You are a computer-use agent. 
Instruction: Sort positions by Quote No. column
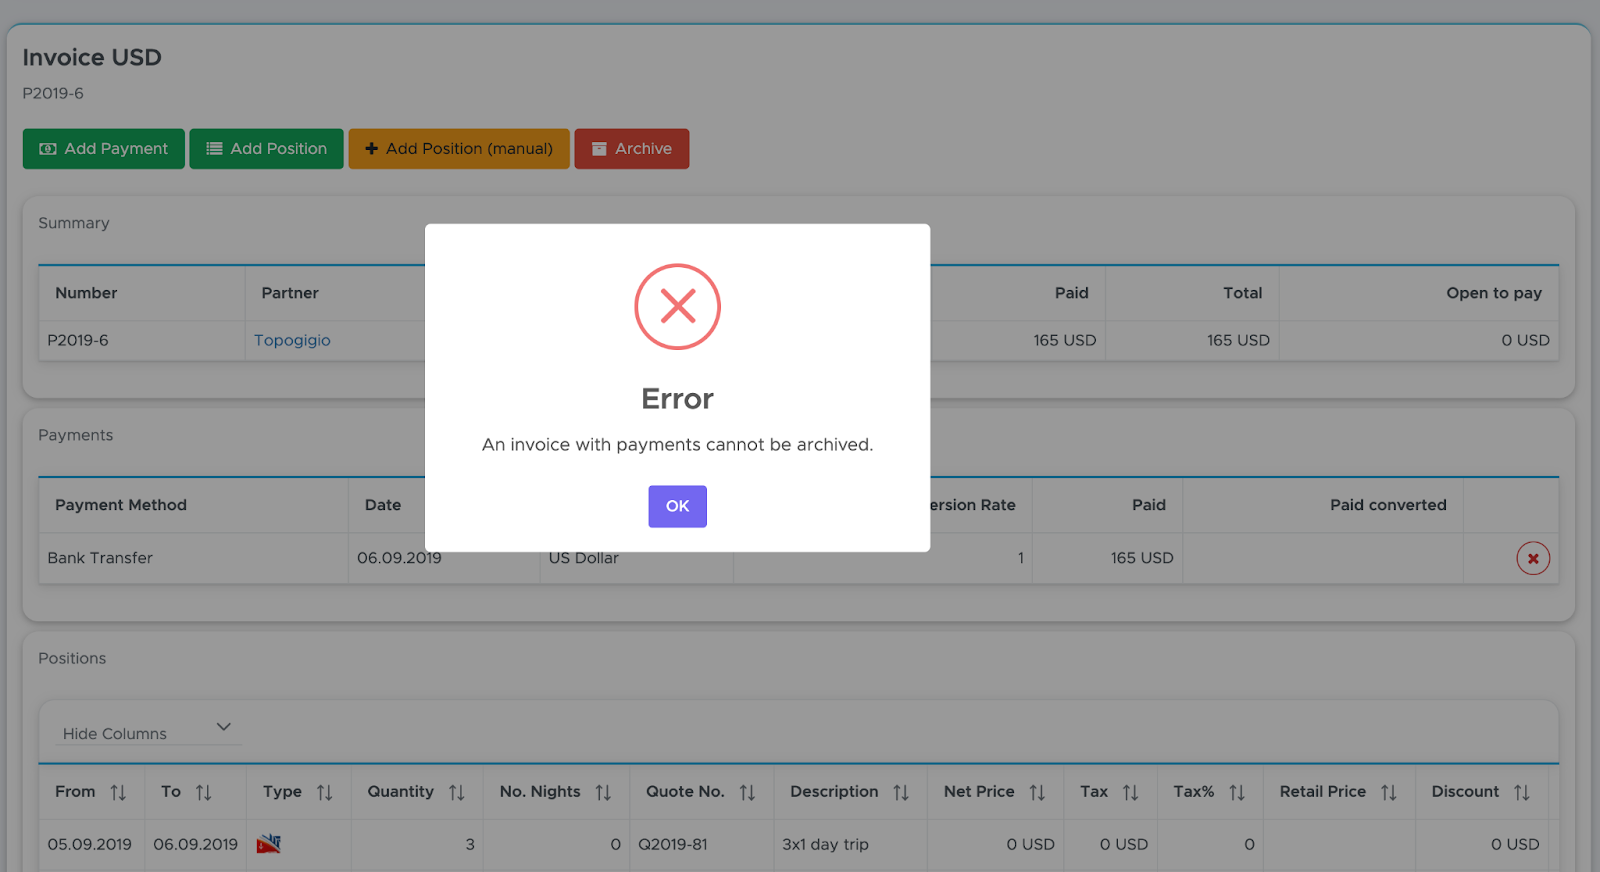(x=747, y=792)
